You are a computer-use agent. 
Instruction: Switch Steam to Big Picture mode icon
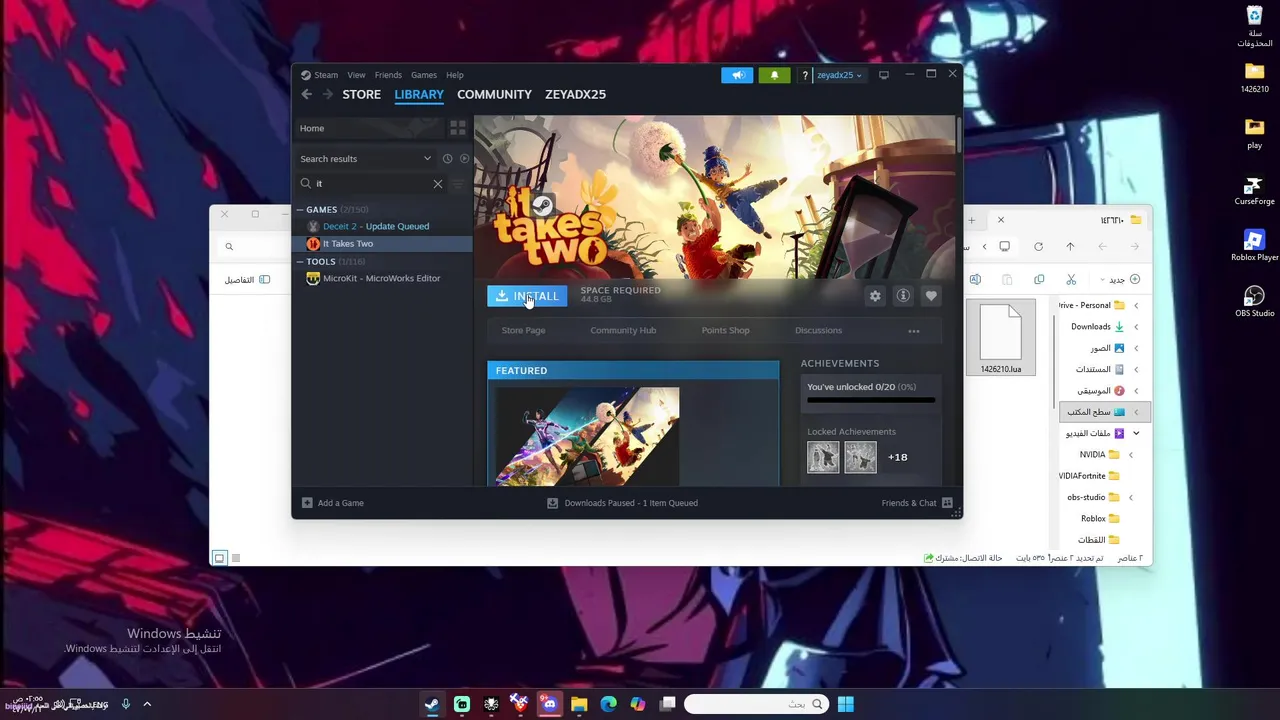[883, 75]
